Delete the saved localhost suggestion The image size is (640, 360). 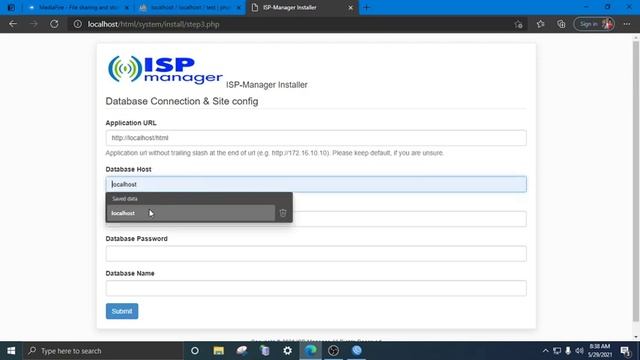[283, 213]
